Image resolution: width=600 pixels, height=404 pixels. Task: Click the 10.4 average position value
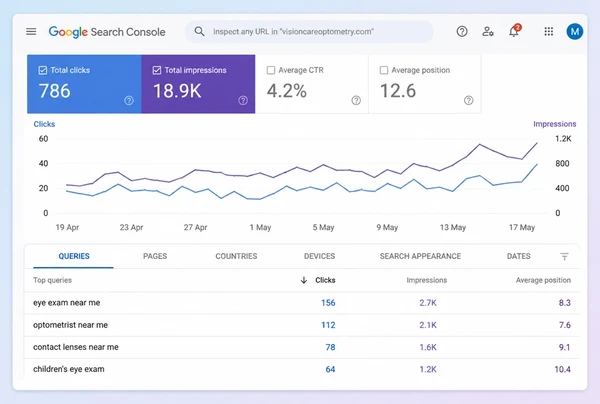(562, 369)
